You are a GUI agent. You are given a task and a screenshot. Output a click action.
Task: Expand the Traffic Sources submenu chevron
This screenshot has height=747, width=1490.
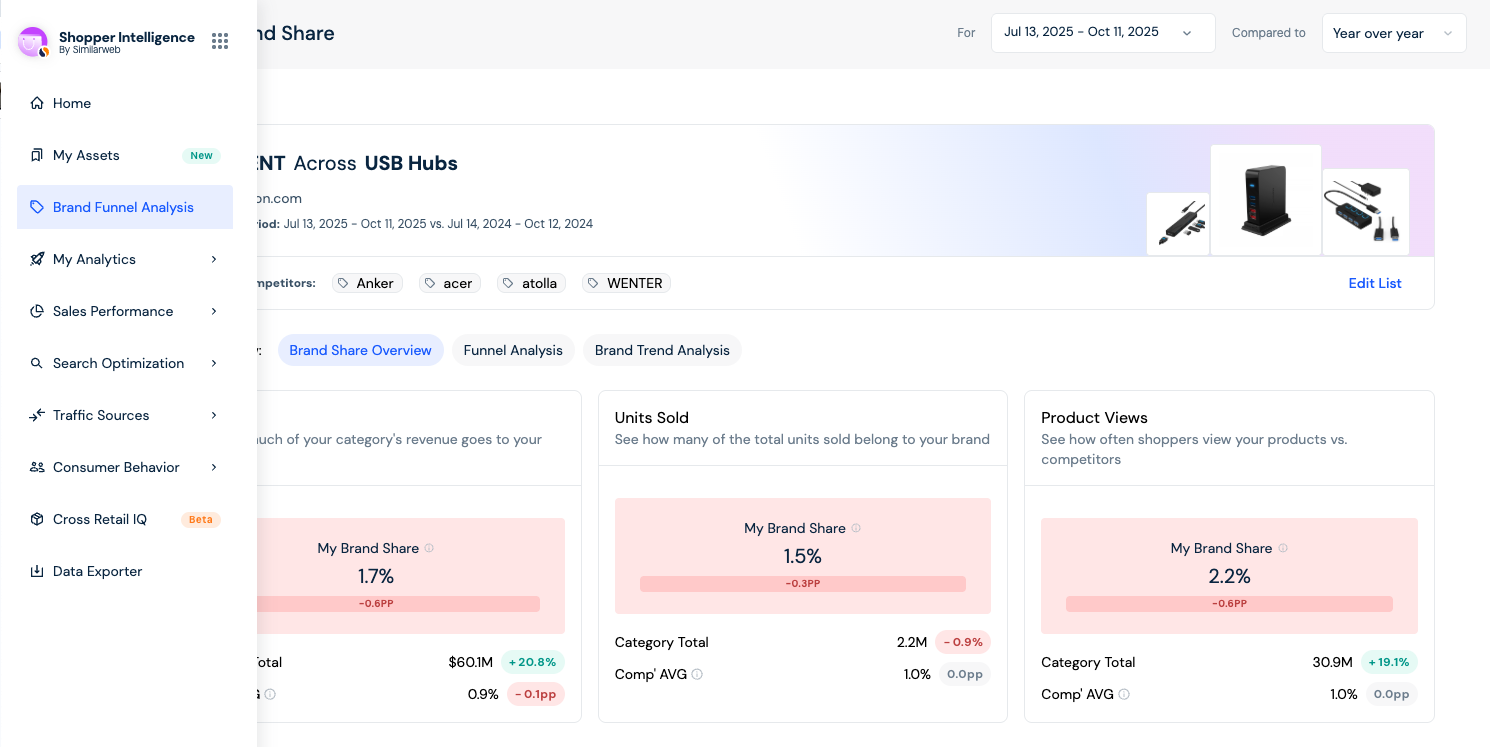[214, 415]
